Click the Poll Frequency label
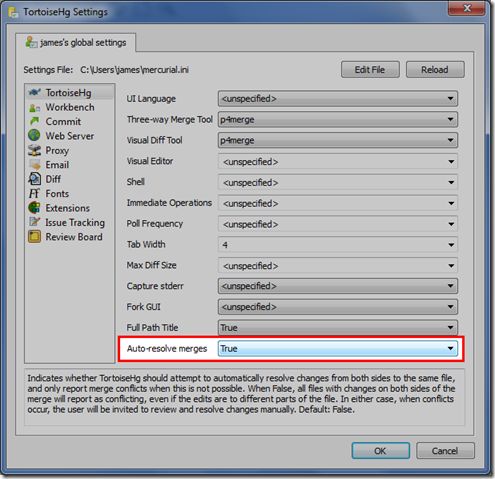 pyautogui.click(x=155, y=224)
